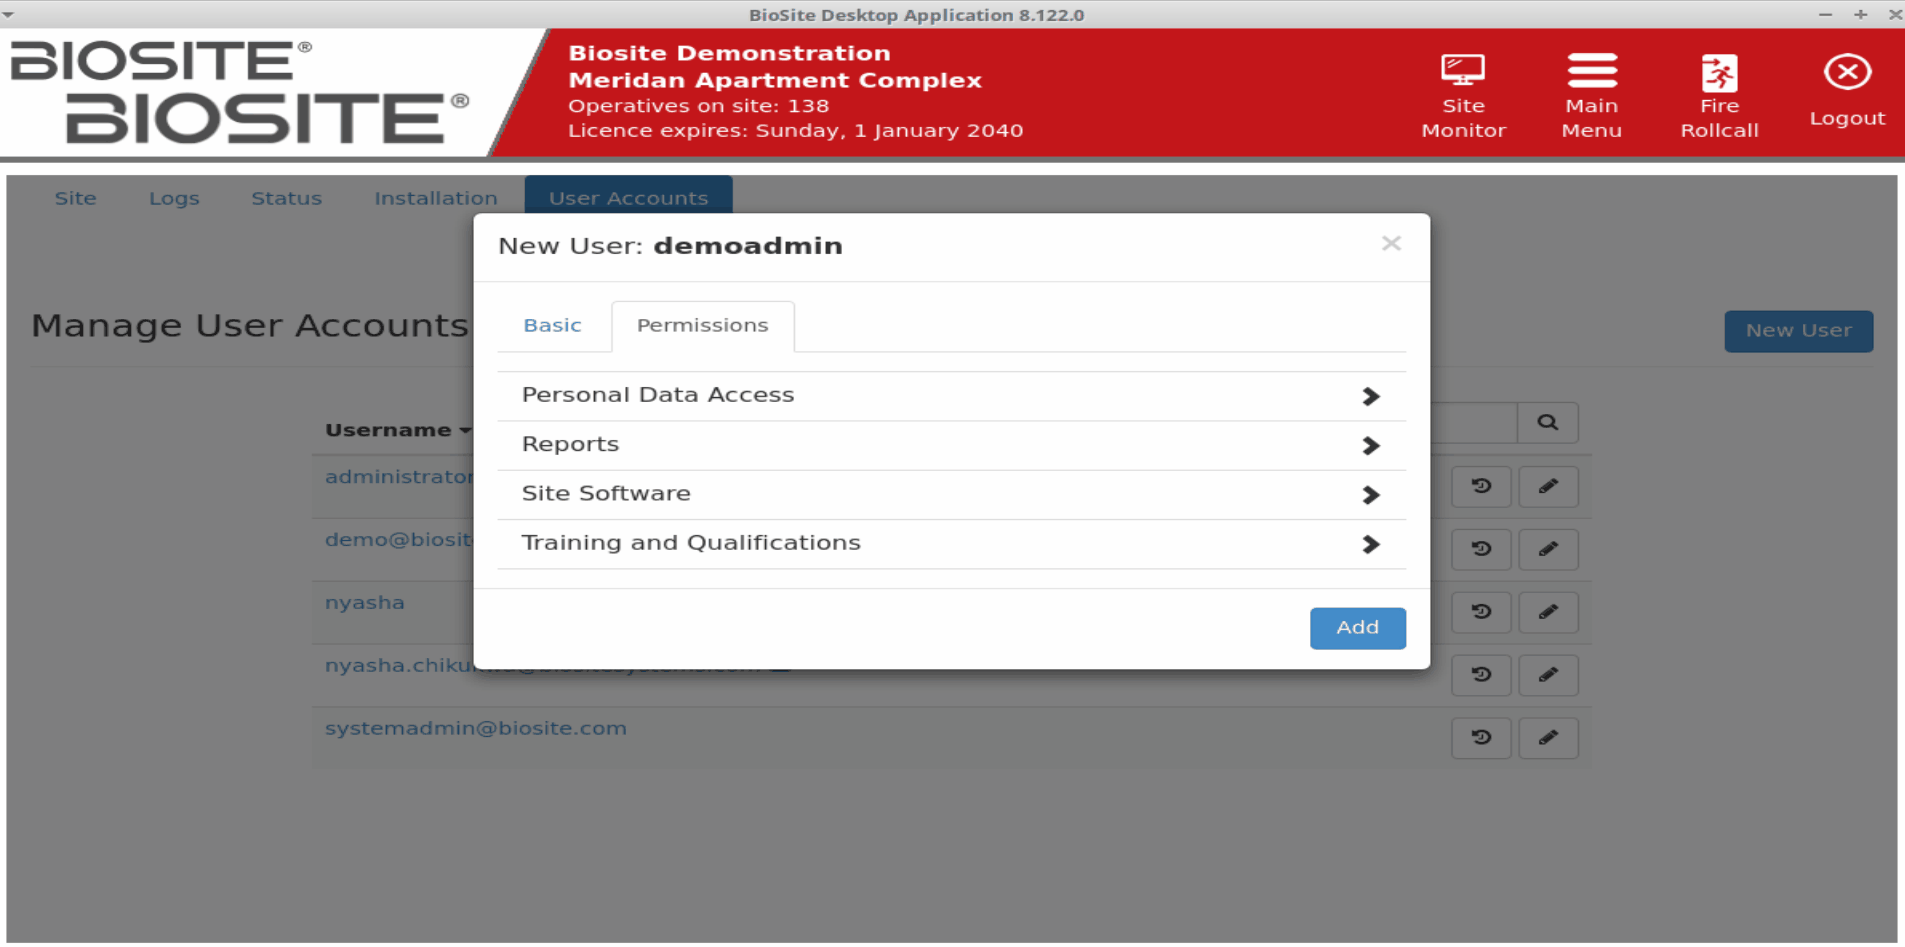Image resolution: width=1905 pixels, height=947 pixels.
Task: Open the systemadmin@biosite.com username link
Action: pos(475,729)
